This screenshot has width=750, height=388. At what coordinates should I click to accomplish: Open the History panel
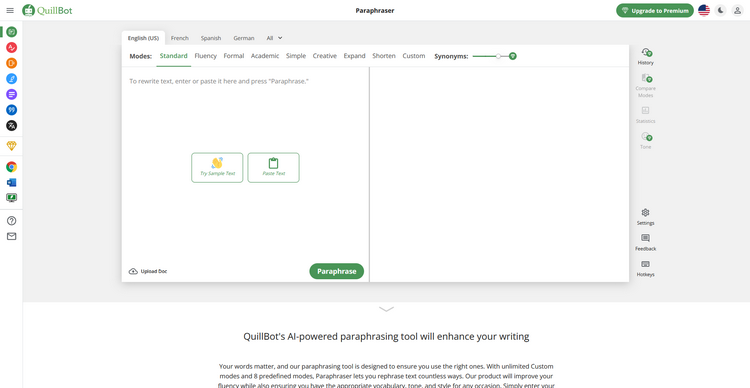pos(645,56)
